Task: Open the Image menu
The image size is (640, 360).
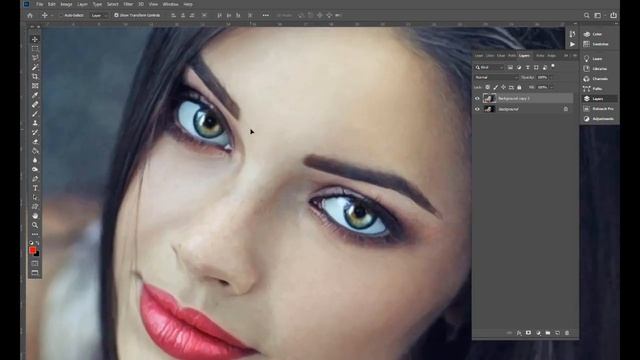Action: pyautogui.click(x=66, y=4)
